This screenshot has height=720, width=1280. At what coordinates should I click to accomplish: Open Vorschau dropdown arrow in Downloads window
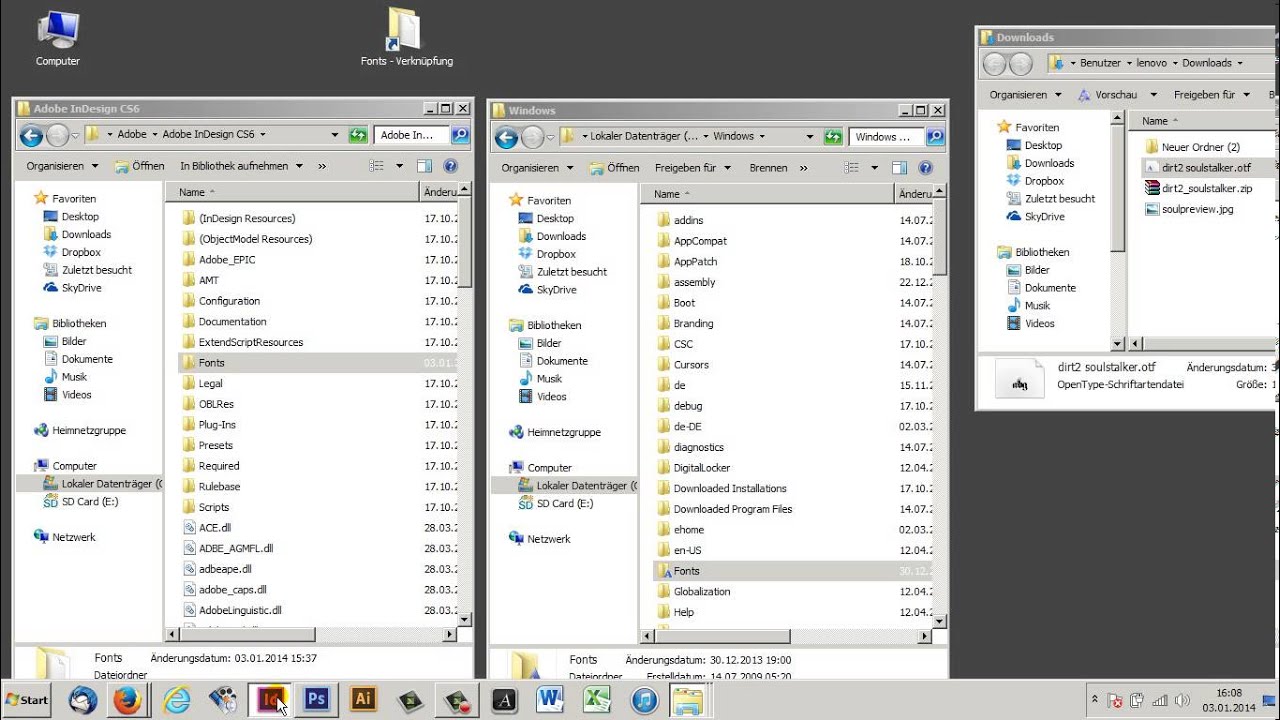(1153, 95)
